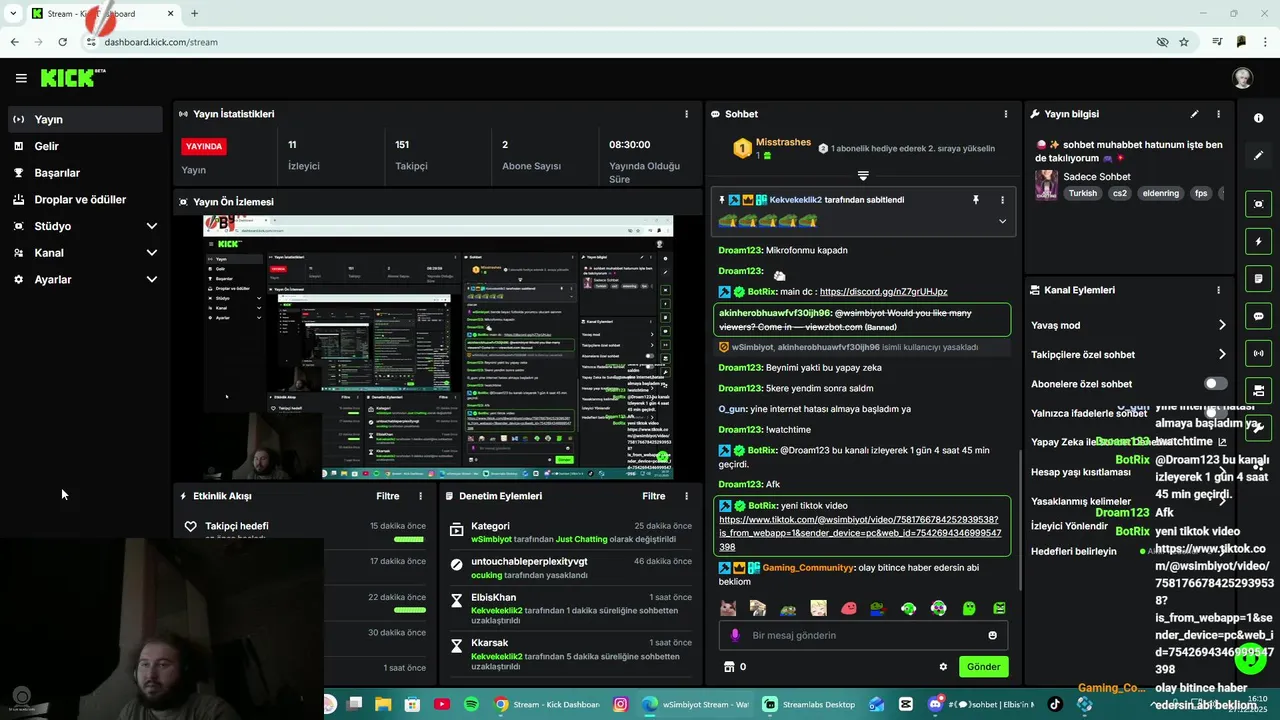Viewport: 1280px width, 720px height.
Task: Select Yayın in the sidebar
Action: coord(85,119)
